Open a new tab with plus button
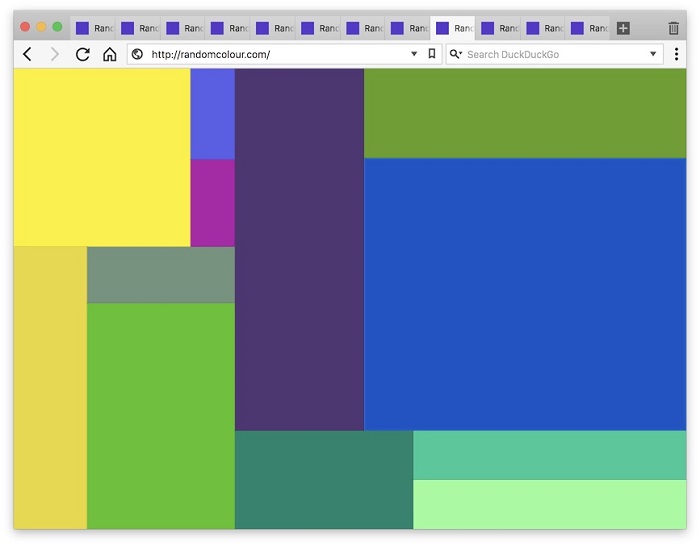 623,28
